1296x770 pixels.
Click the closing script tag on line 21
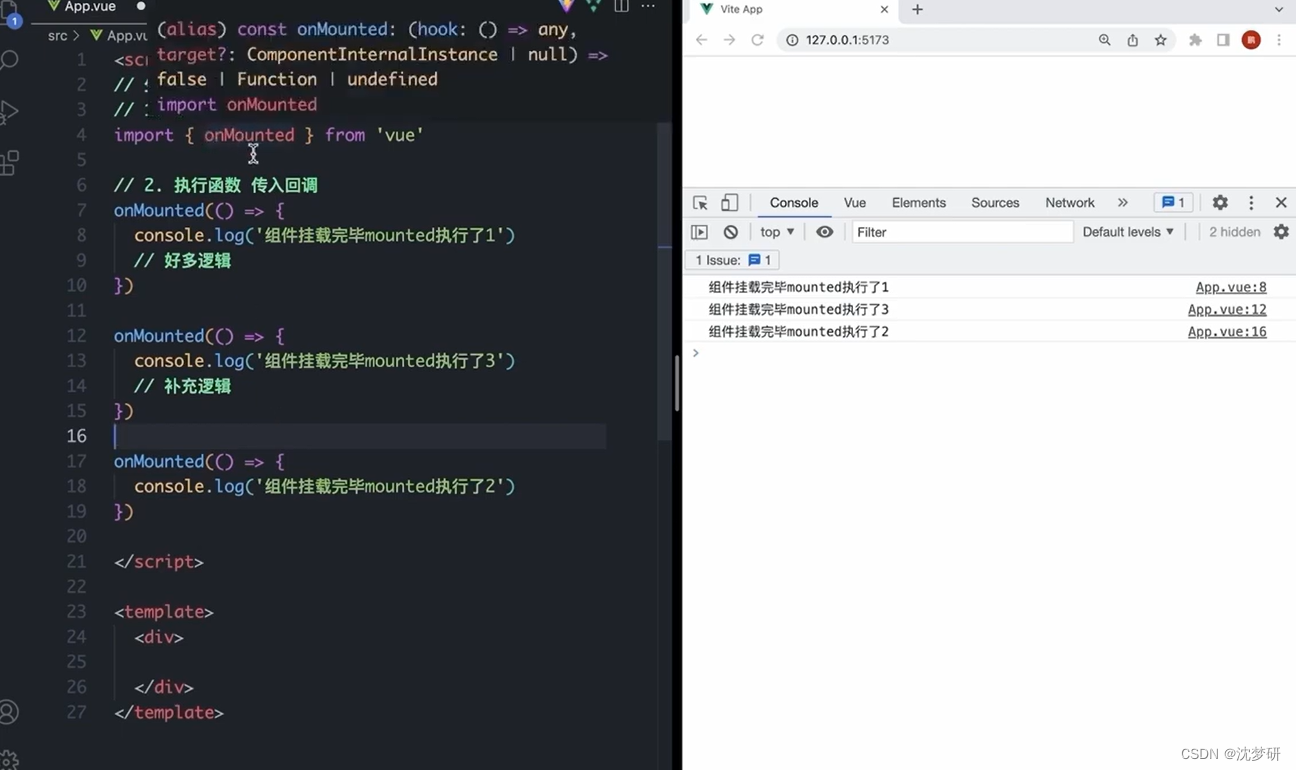[159, 562]
